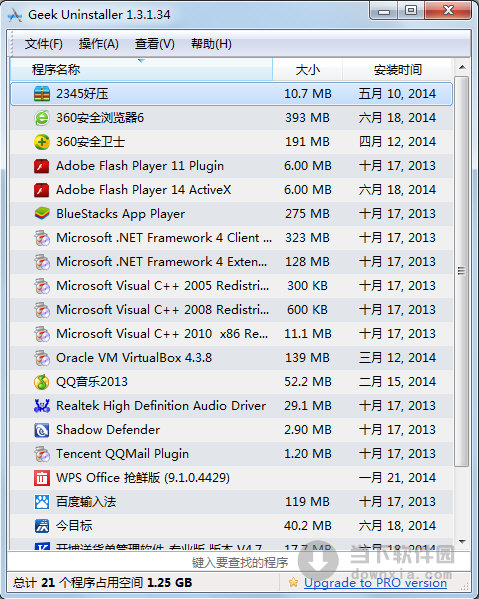Click the Shadow Defender icon
Image resolution: width=479 pixels, height=599 pixels.
tap(42, 430)
